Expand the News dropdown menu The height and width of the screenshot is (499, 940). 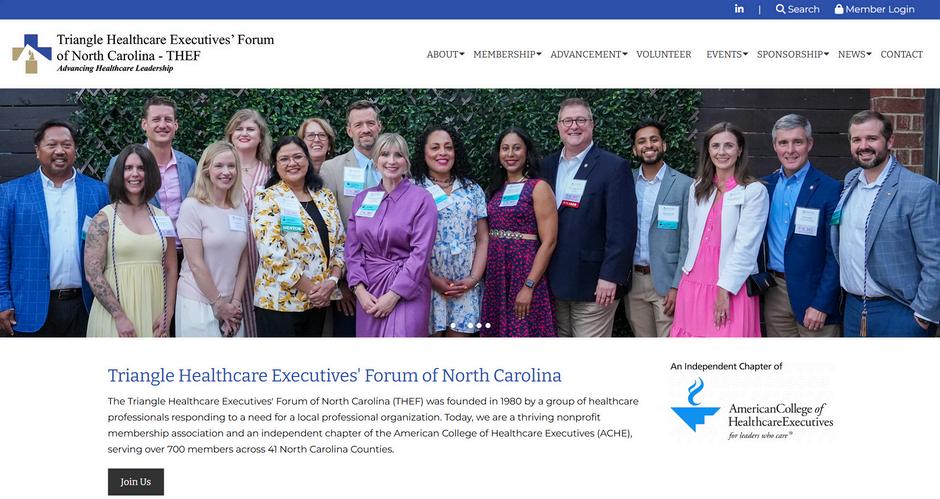coord(854,54)
